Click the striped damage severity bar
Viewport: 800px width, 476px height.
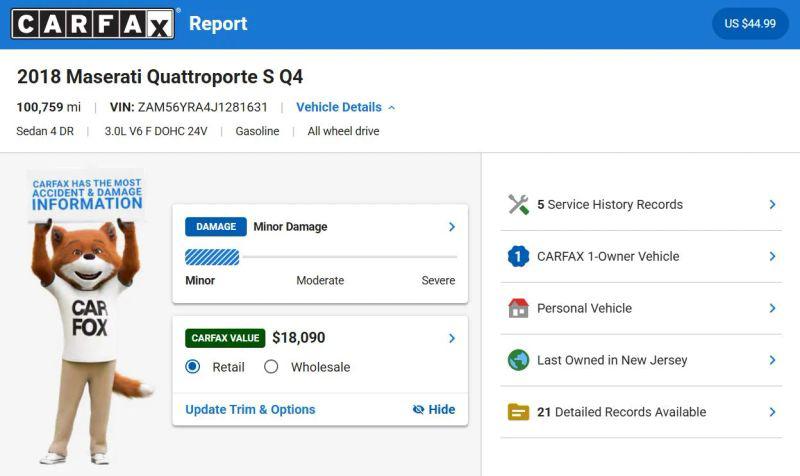212,257
